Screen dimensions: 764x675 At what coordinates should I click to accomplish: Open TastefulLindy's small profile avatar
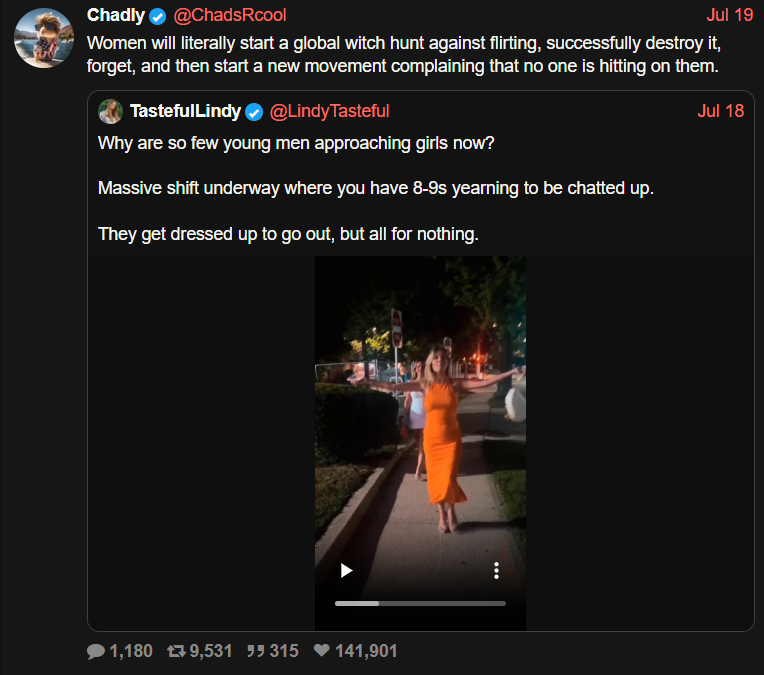click(x=111, y=112)
